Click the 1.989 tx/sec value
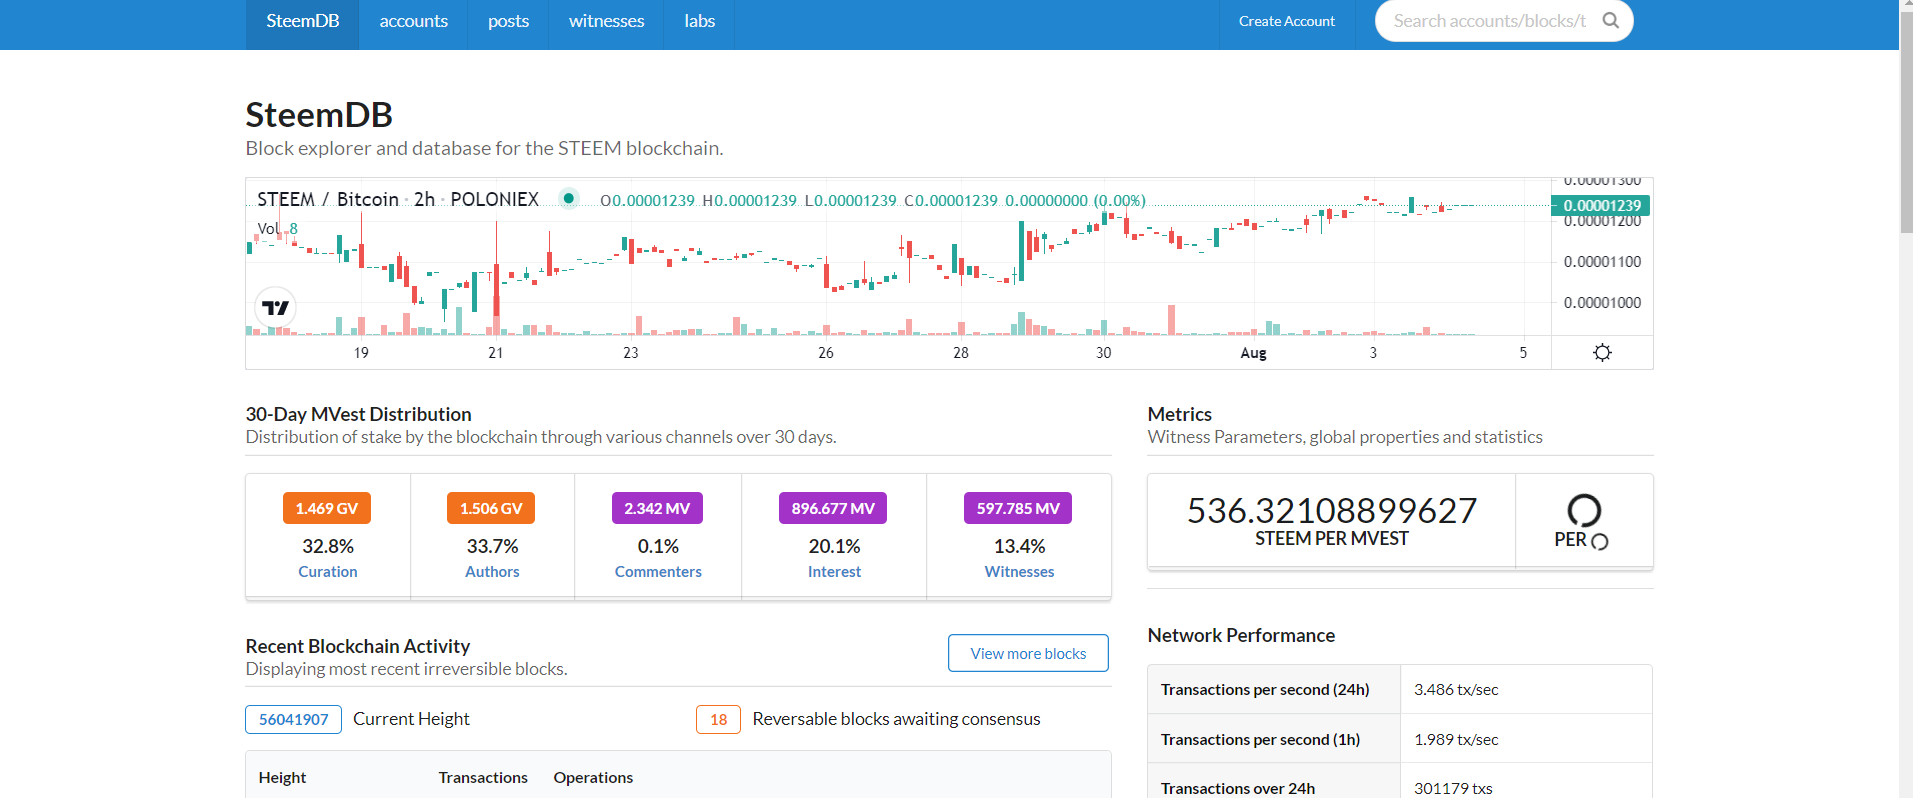Image resolution: width=1913 pixels, height=798 pixels. click(x=1456, y=739)
